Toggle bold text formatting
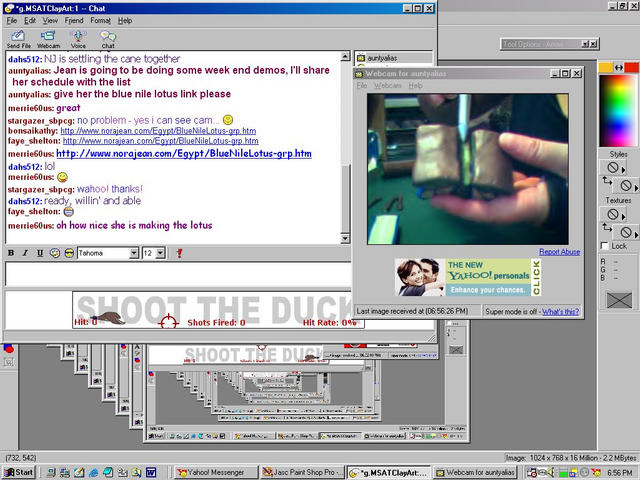The width and height of the screenshot is (640, 480). click(11, 253)
